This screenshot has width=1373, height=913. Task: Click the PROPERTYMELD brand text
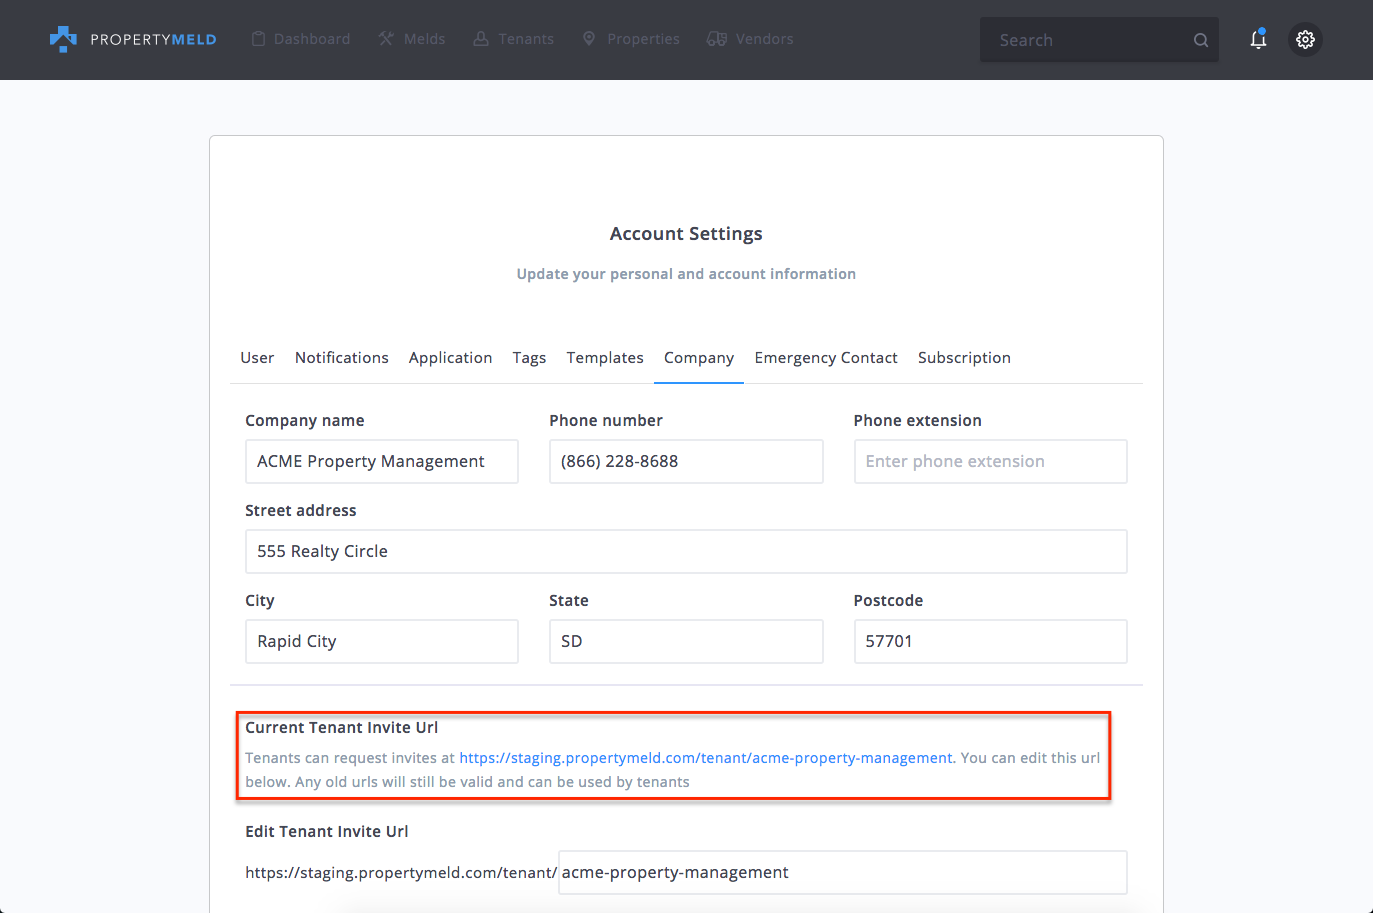pos(153,40)
